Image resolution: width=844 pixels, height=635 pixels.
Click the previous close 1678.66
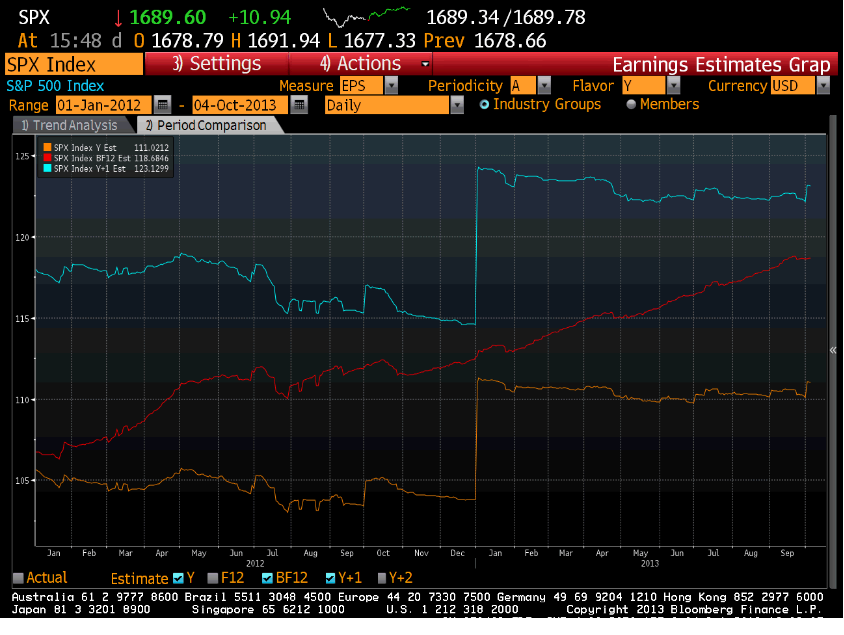pyautogui.click(x=510, y=41)
